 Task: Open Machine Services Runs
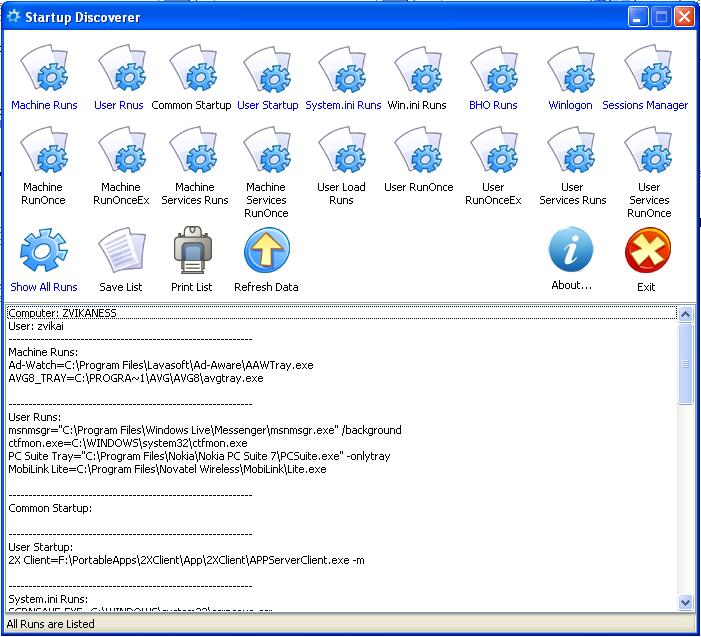pos(193,150)
